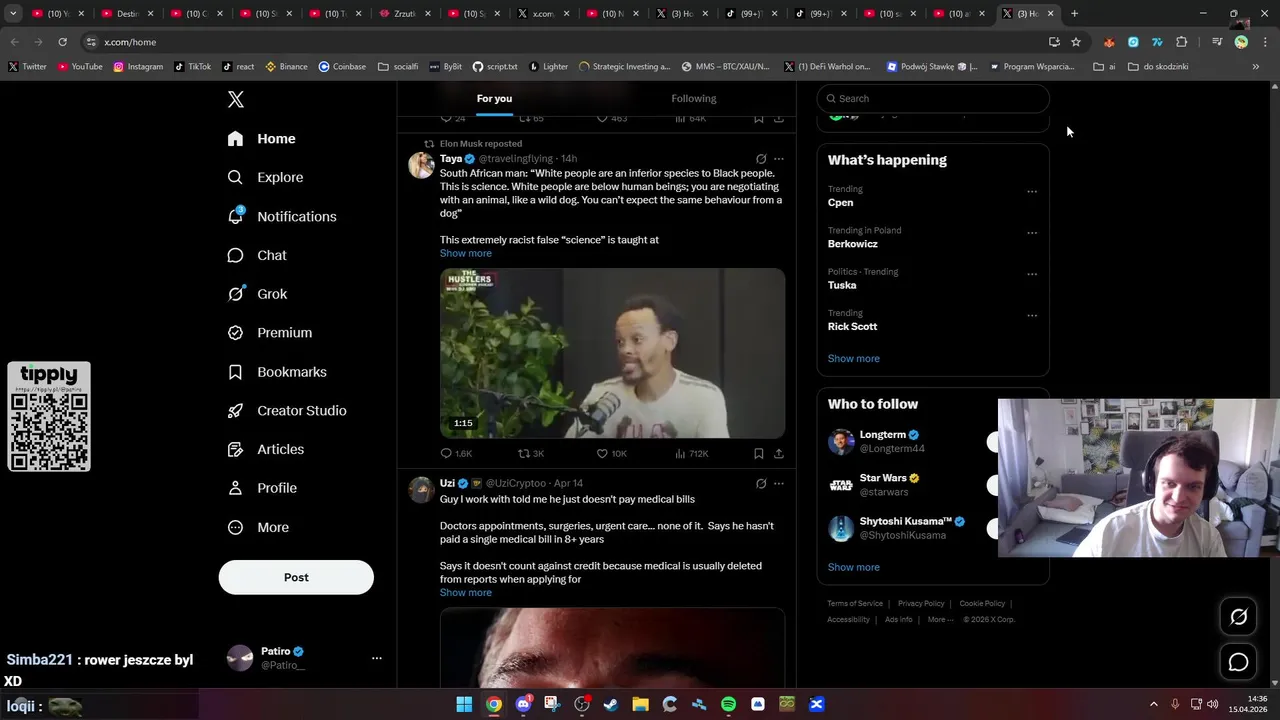Show more of Taya's post text
This screenshot has height=720, width=1280.
coord(466,253)
